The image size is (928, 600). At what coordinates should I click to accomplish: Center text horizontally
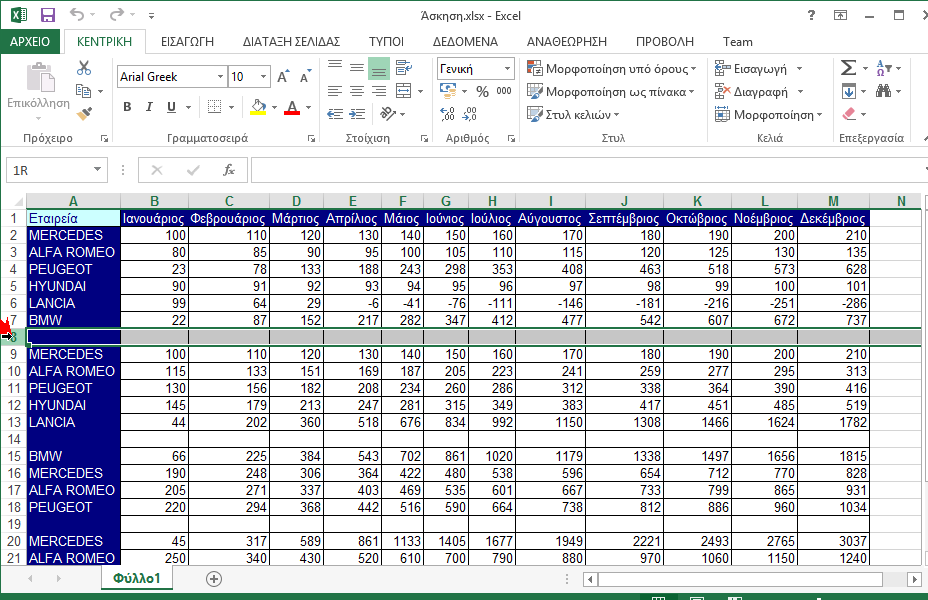(x=357, y=91)
